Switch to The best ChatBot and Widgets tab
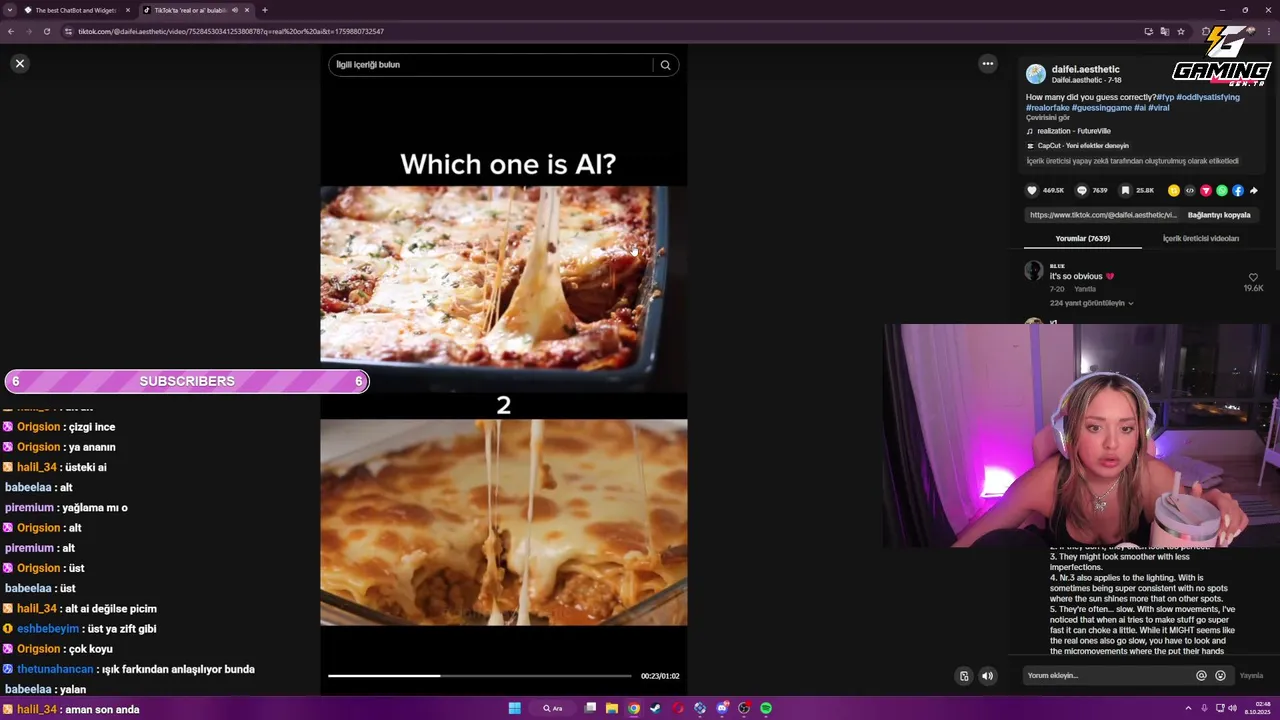This screenshot has width=1280, height=720. pyautogui.click(x=77, y=10)
